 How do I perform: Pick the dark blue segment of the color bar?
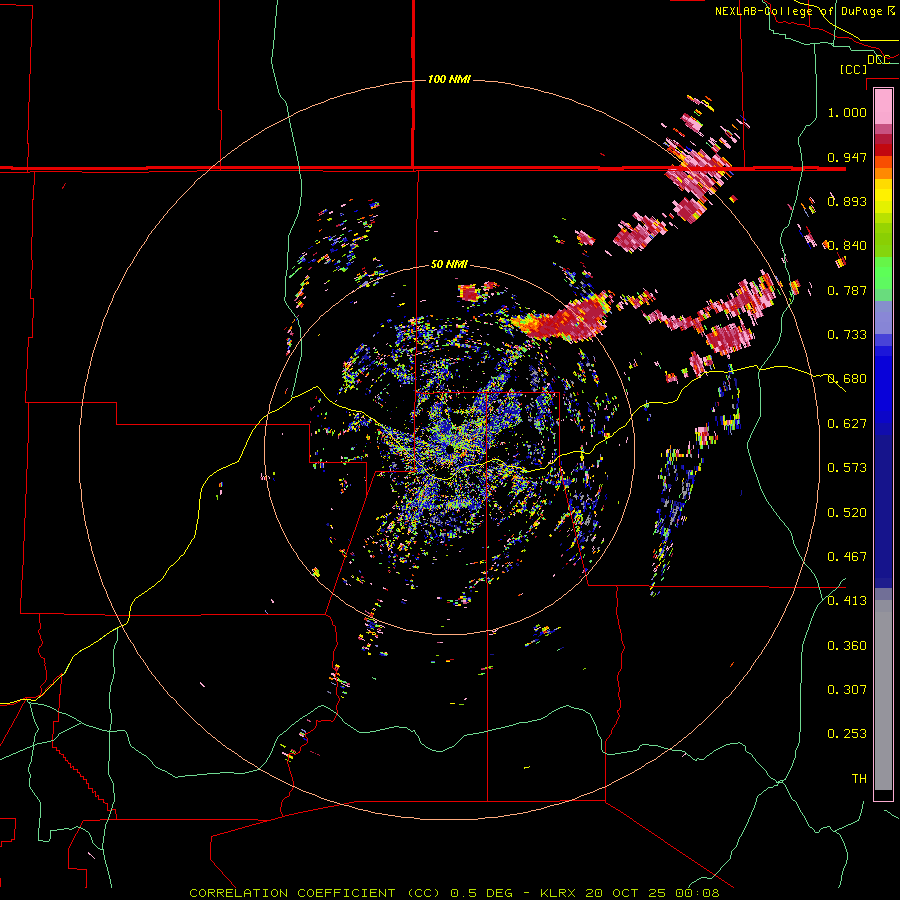[x=883, y=505]
